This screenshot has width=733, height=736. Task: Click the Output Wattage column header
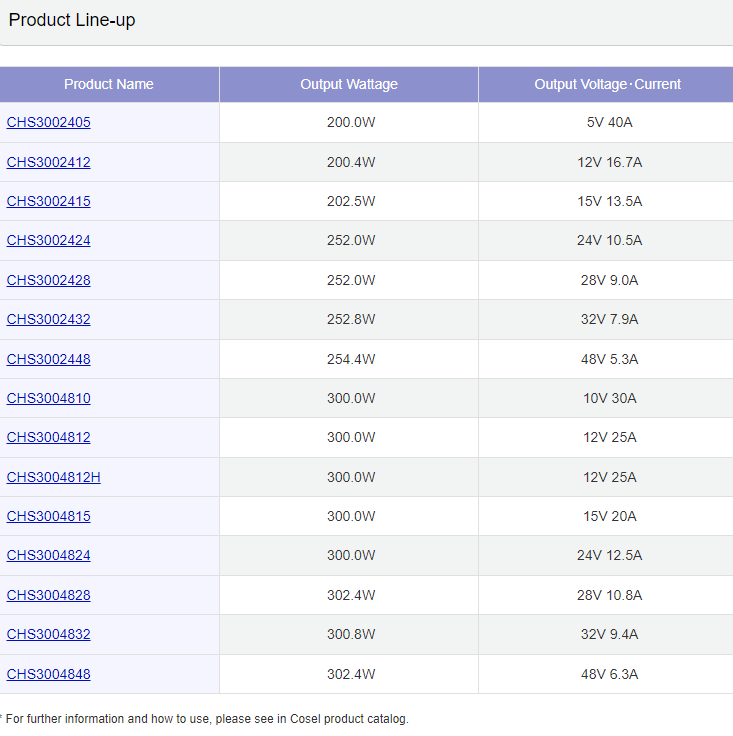tap(349, 84)
